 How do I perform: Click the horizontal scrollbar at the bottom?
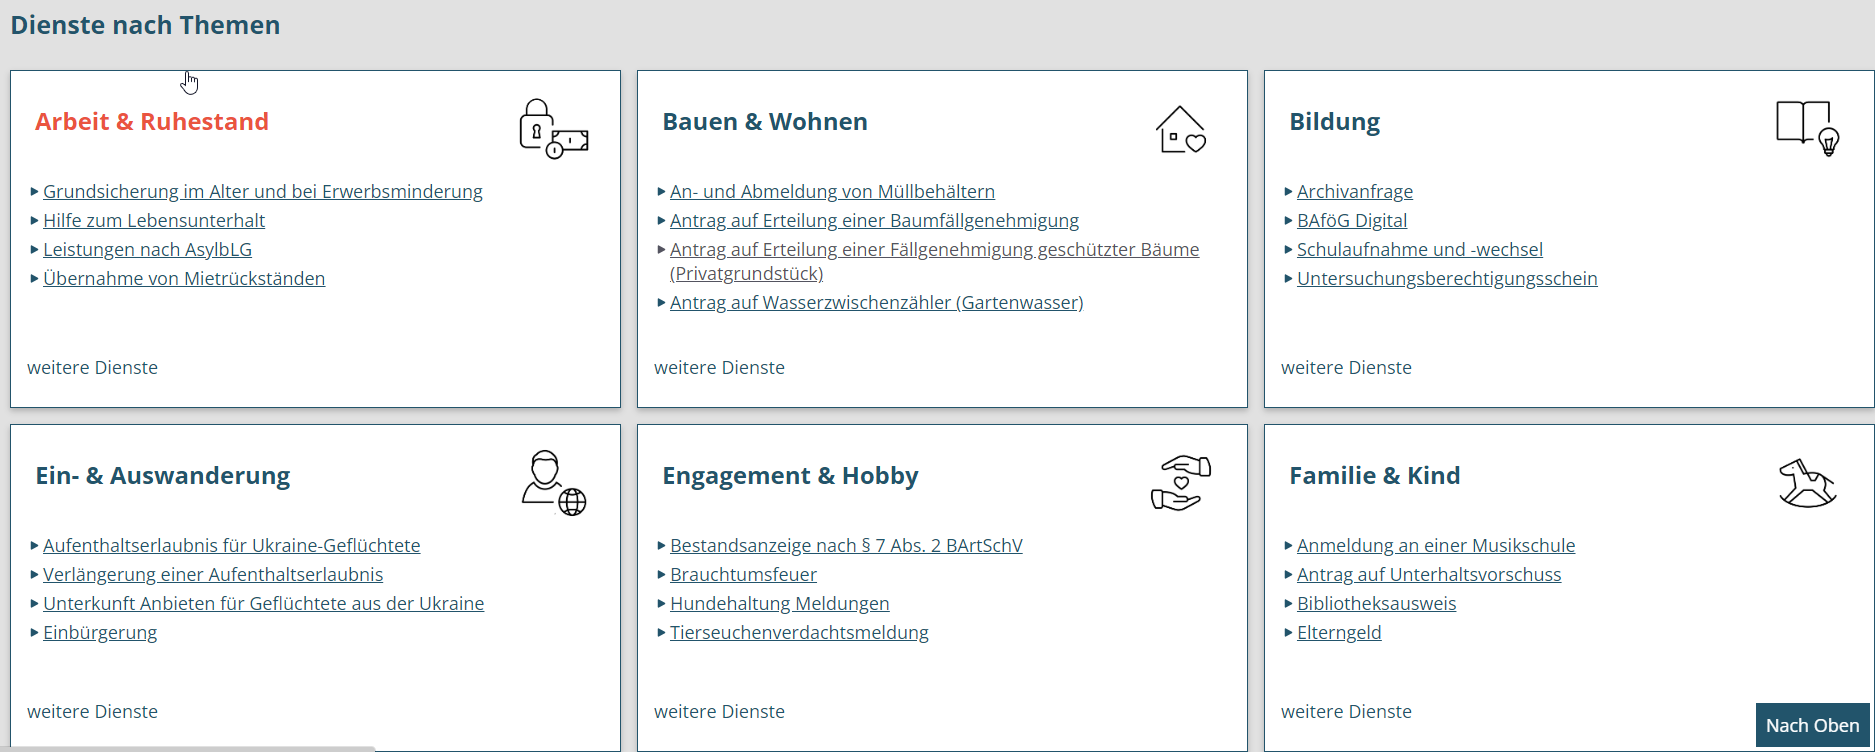tap(188, 748)
